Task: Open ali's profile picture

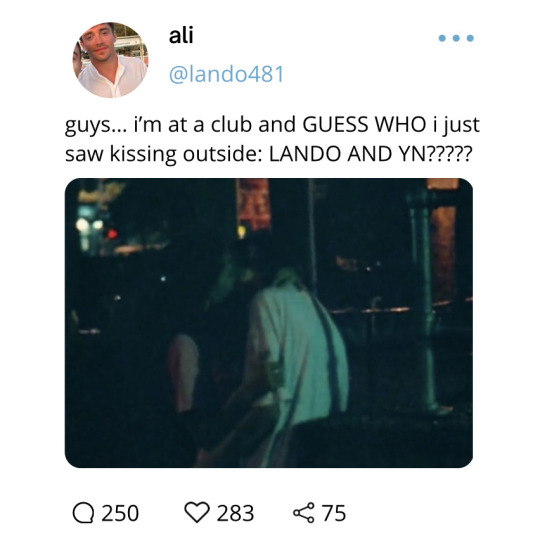Action: pos(110,60)
